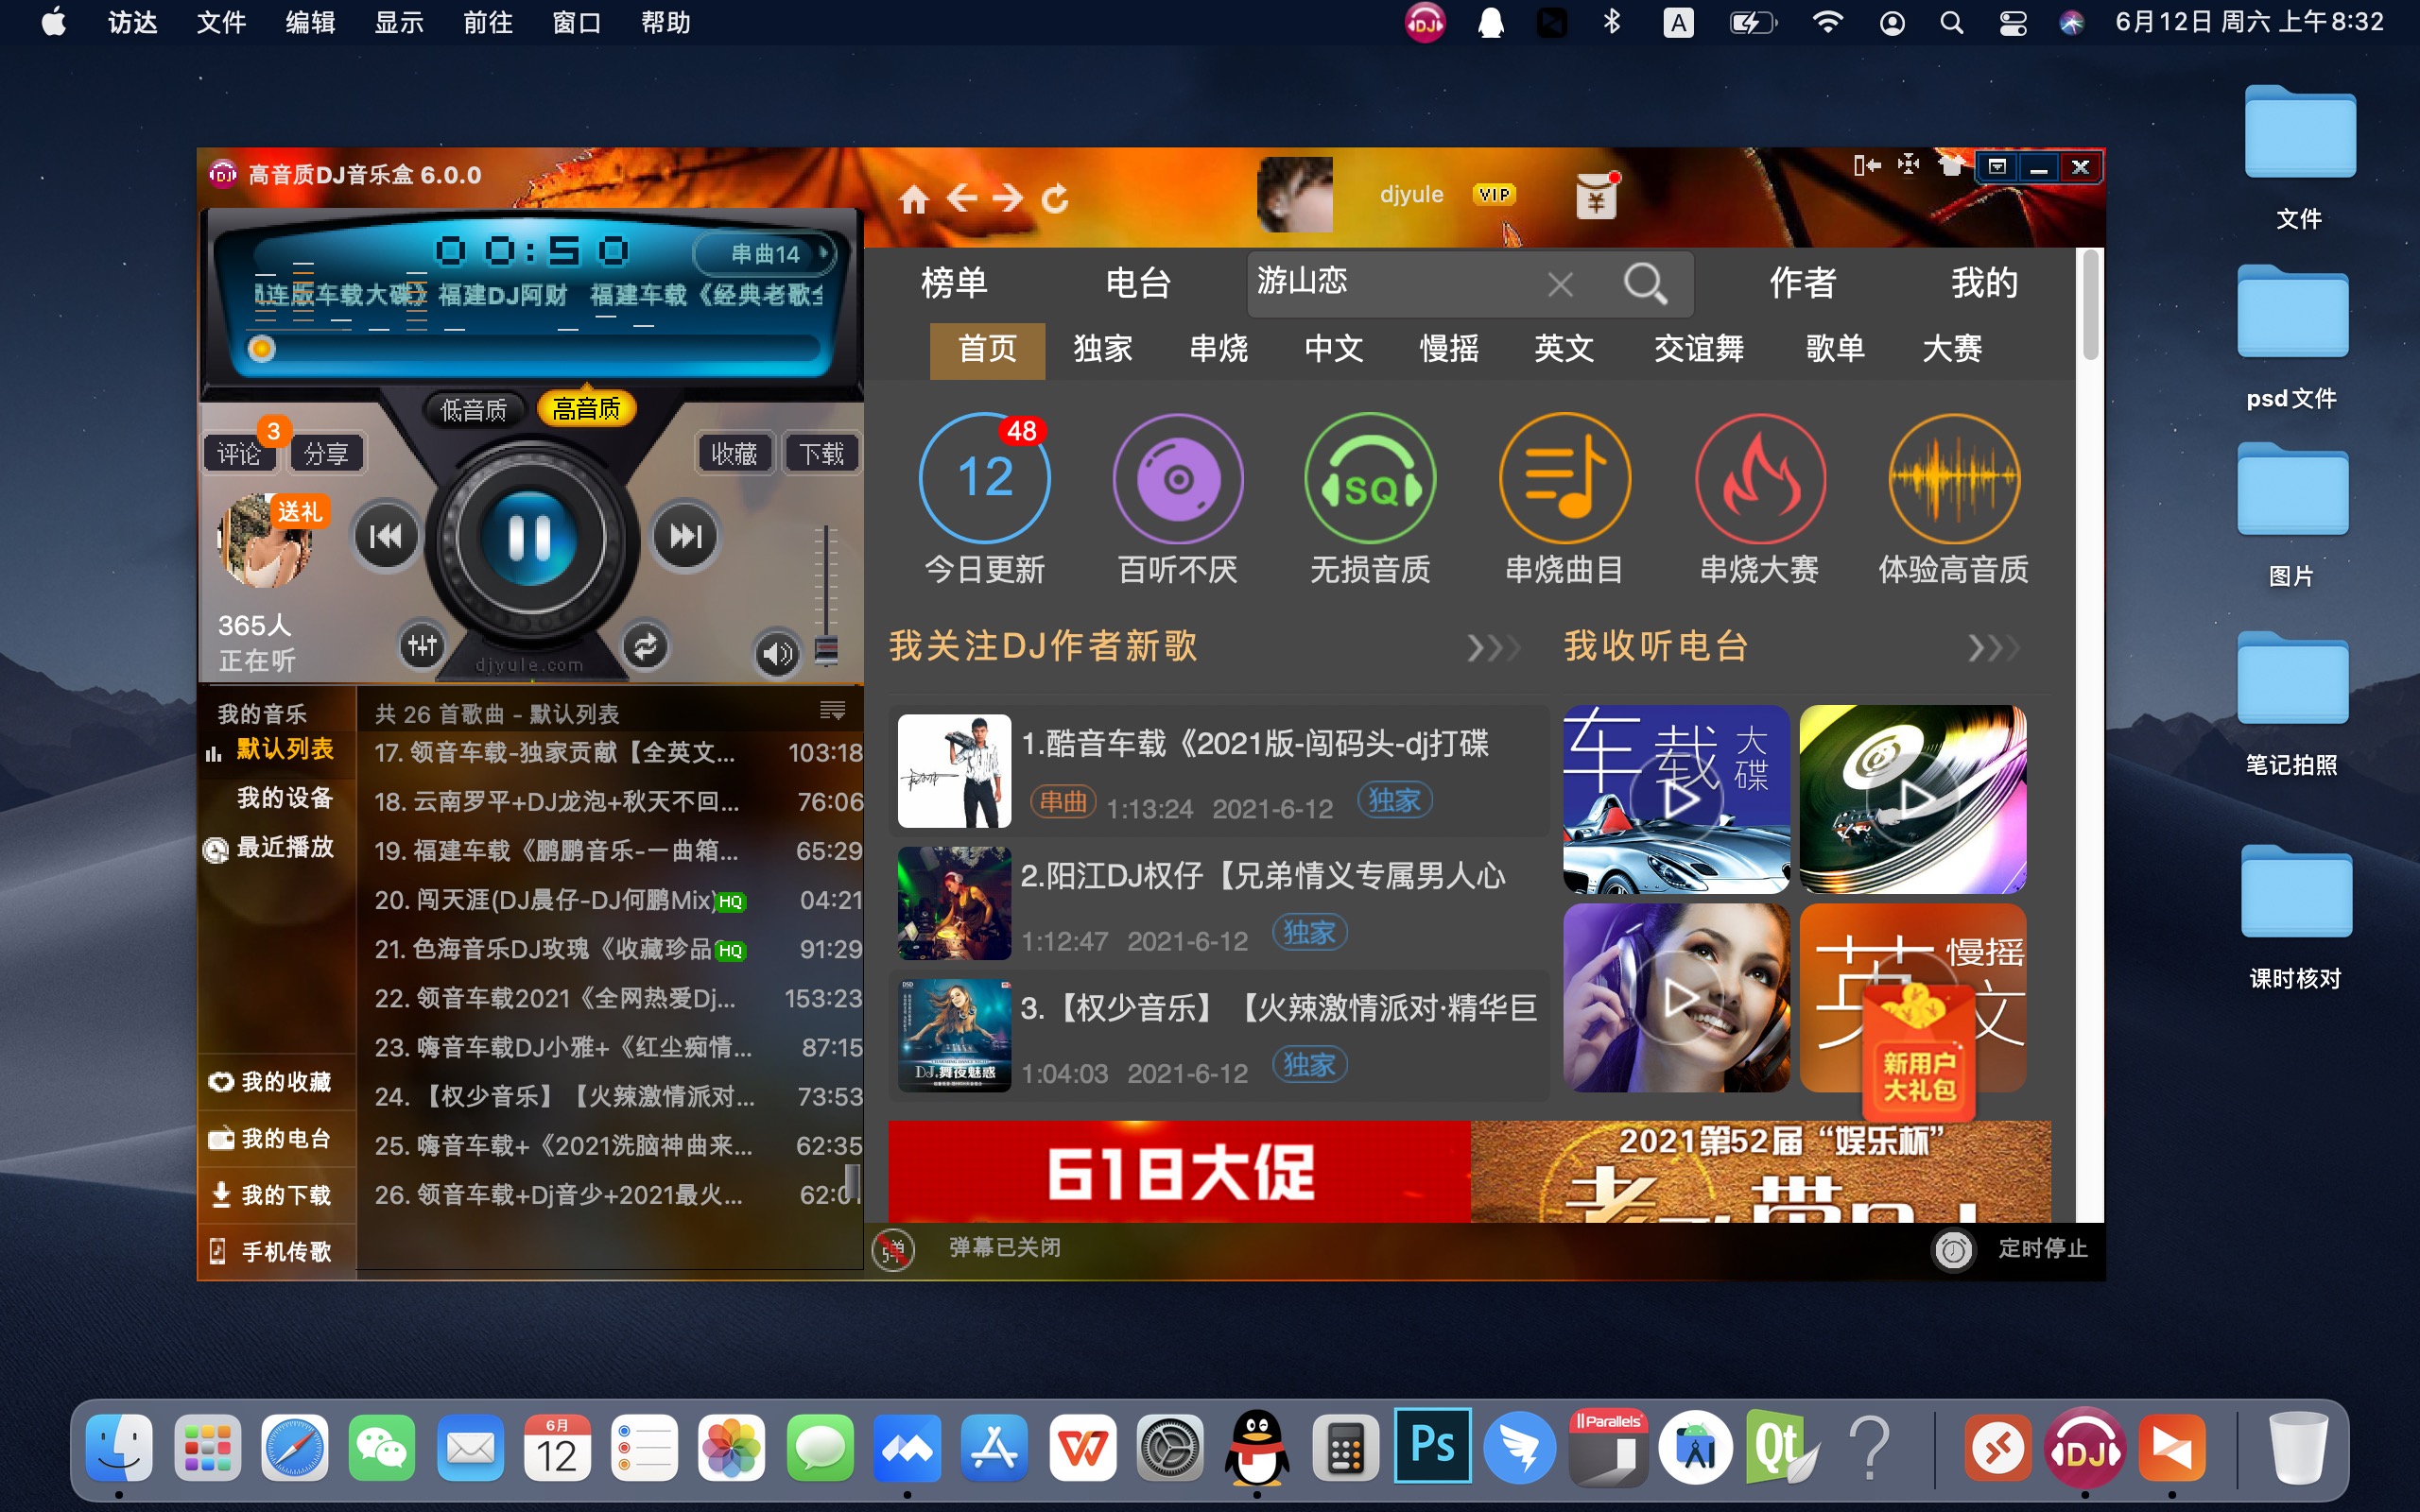This screenshot has height=1512, width=2420.
Task: Expand 串曲14 track list dropdown
Action: pyautogui.click(x=765, y=254)
